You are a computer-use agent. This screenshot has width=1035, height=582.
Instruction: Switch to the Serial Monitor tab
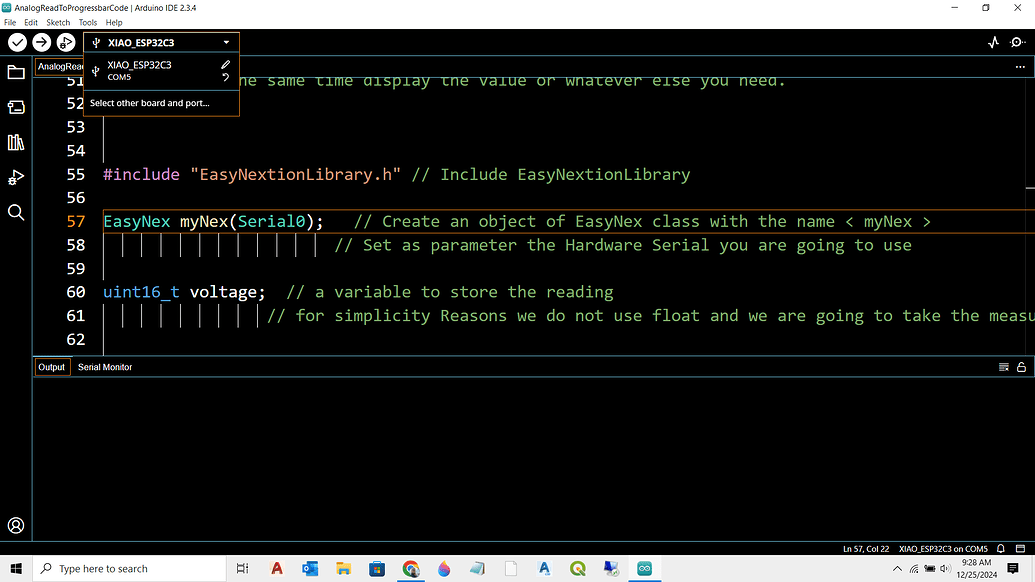104,367
